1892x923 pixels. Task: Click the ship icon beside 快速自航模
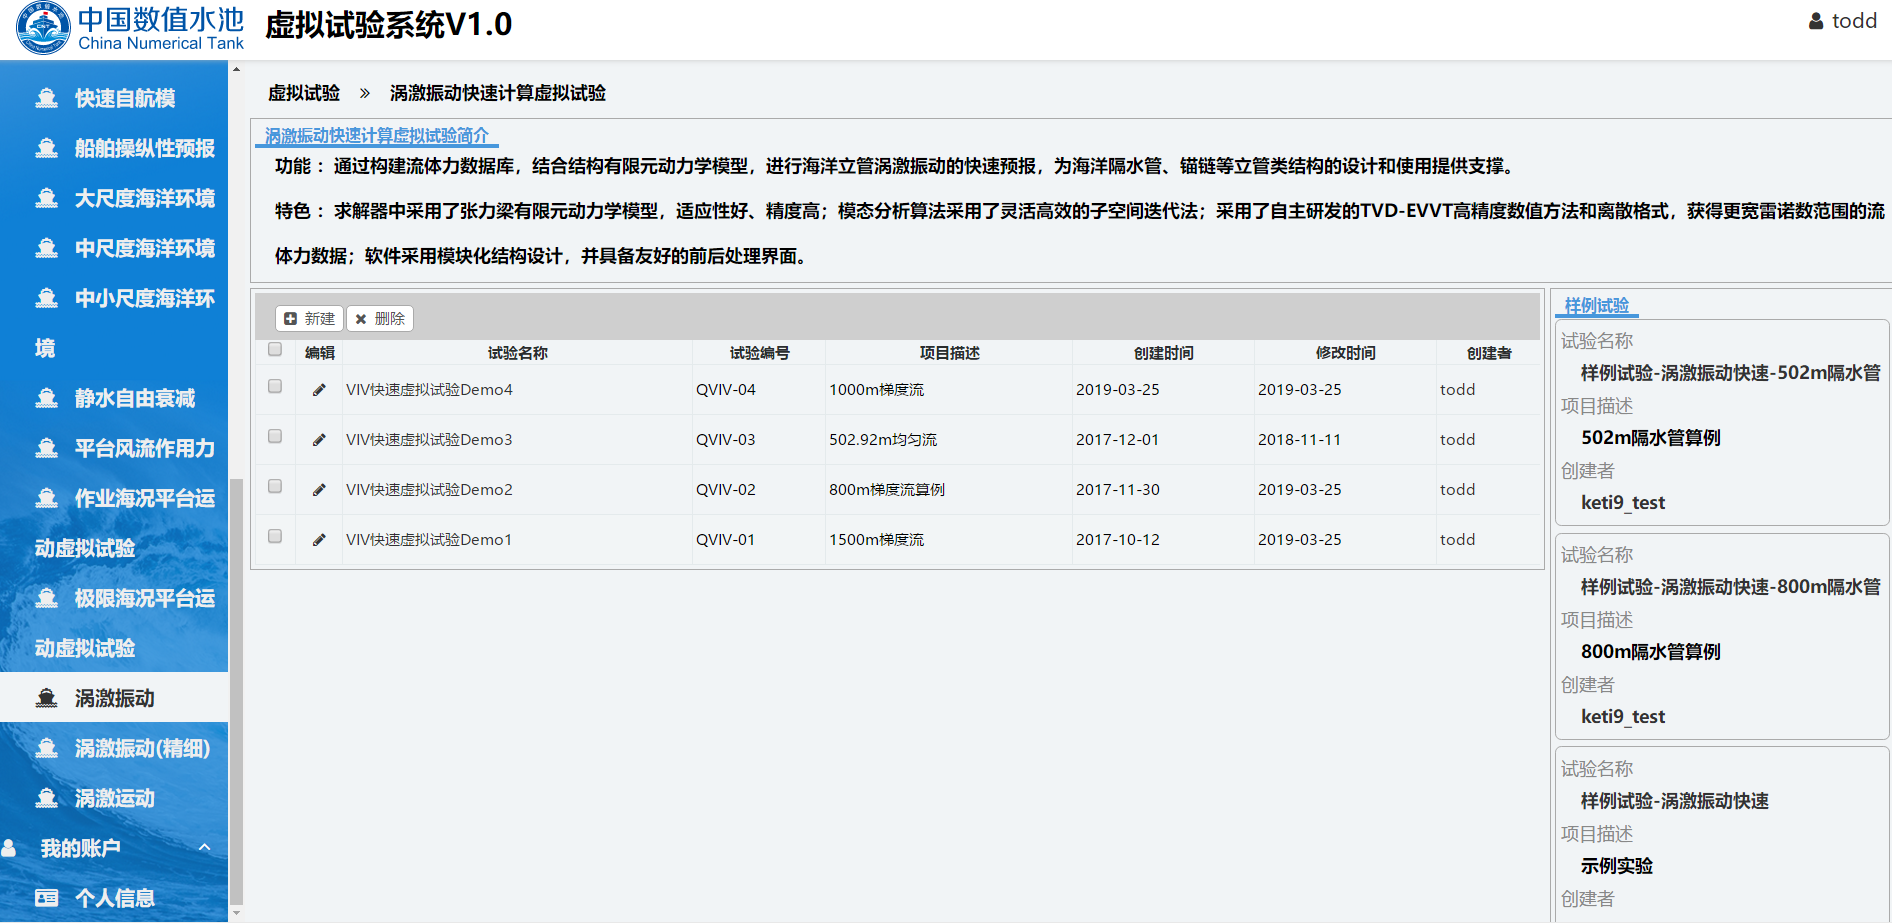coord(46,98)
